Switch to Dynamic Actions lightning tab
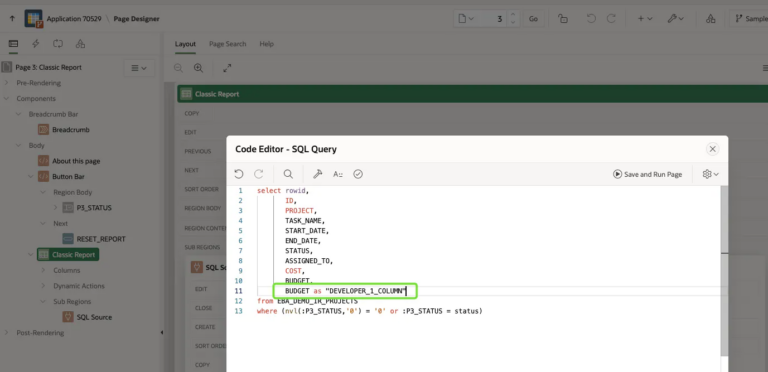The height and width of the screenshot is (372, 768). [36, 44]
